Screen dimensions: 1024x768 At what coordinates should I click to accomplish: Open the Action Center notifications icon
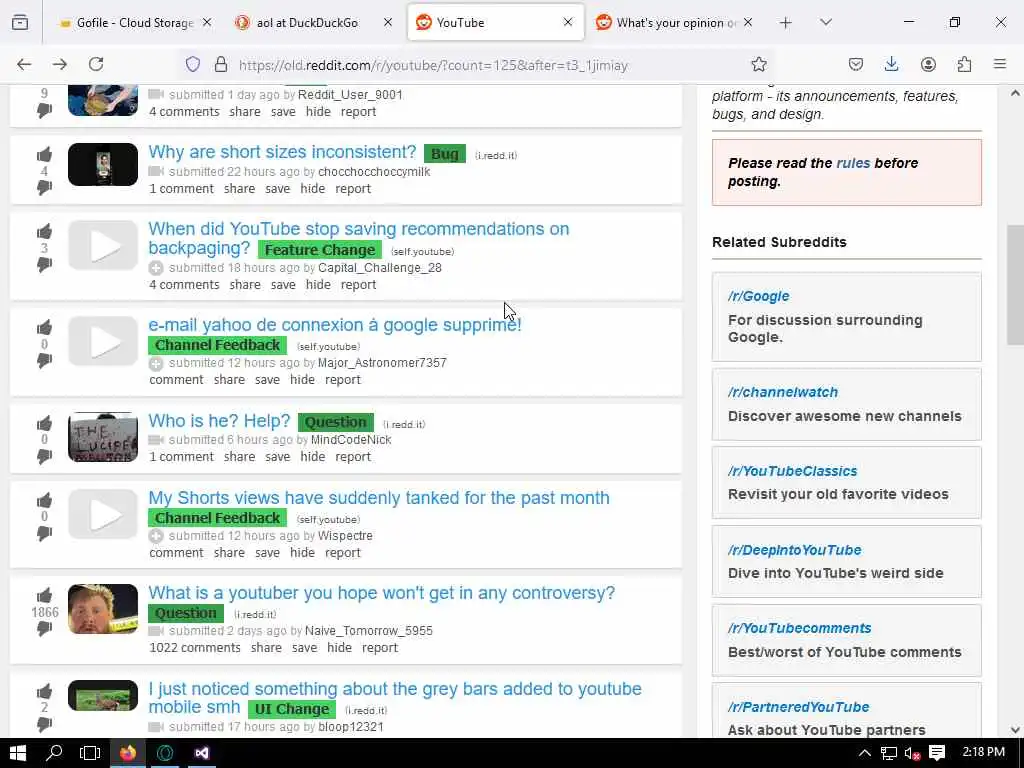[937, 753]
